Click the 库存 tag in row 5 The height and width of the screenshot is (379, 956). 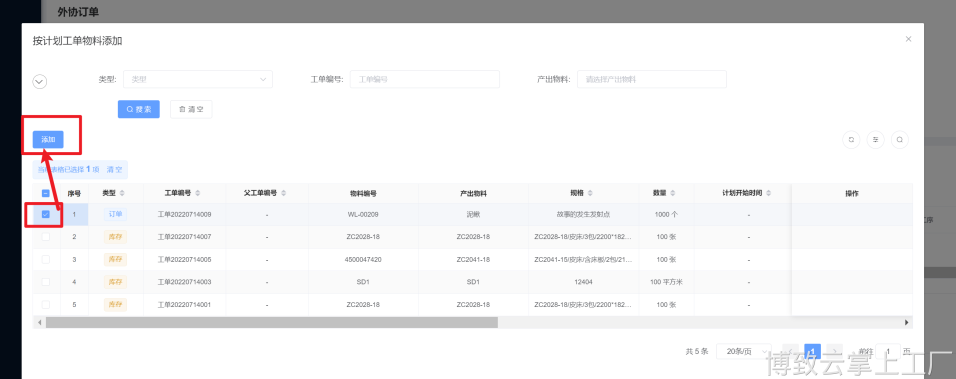(115, 305)
